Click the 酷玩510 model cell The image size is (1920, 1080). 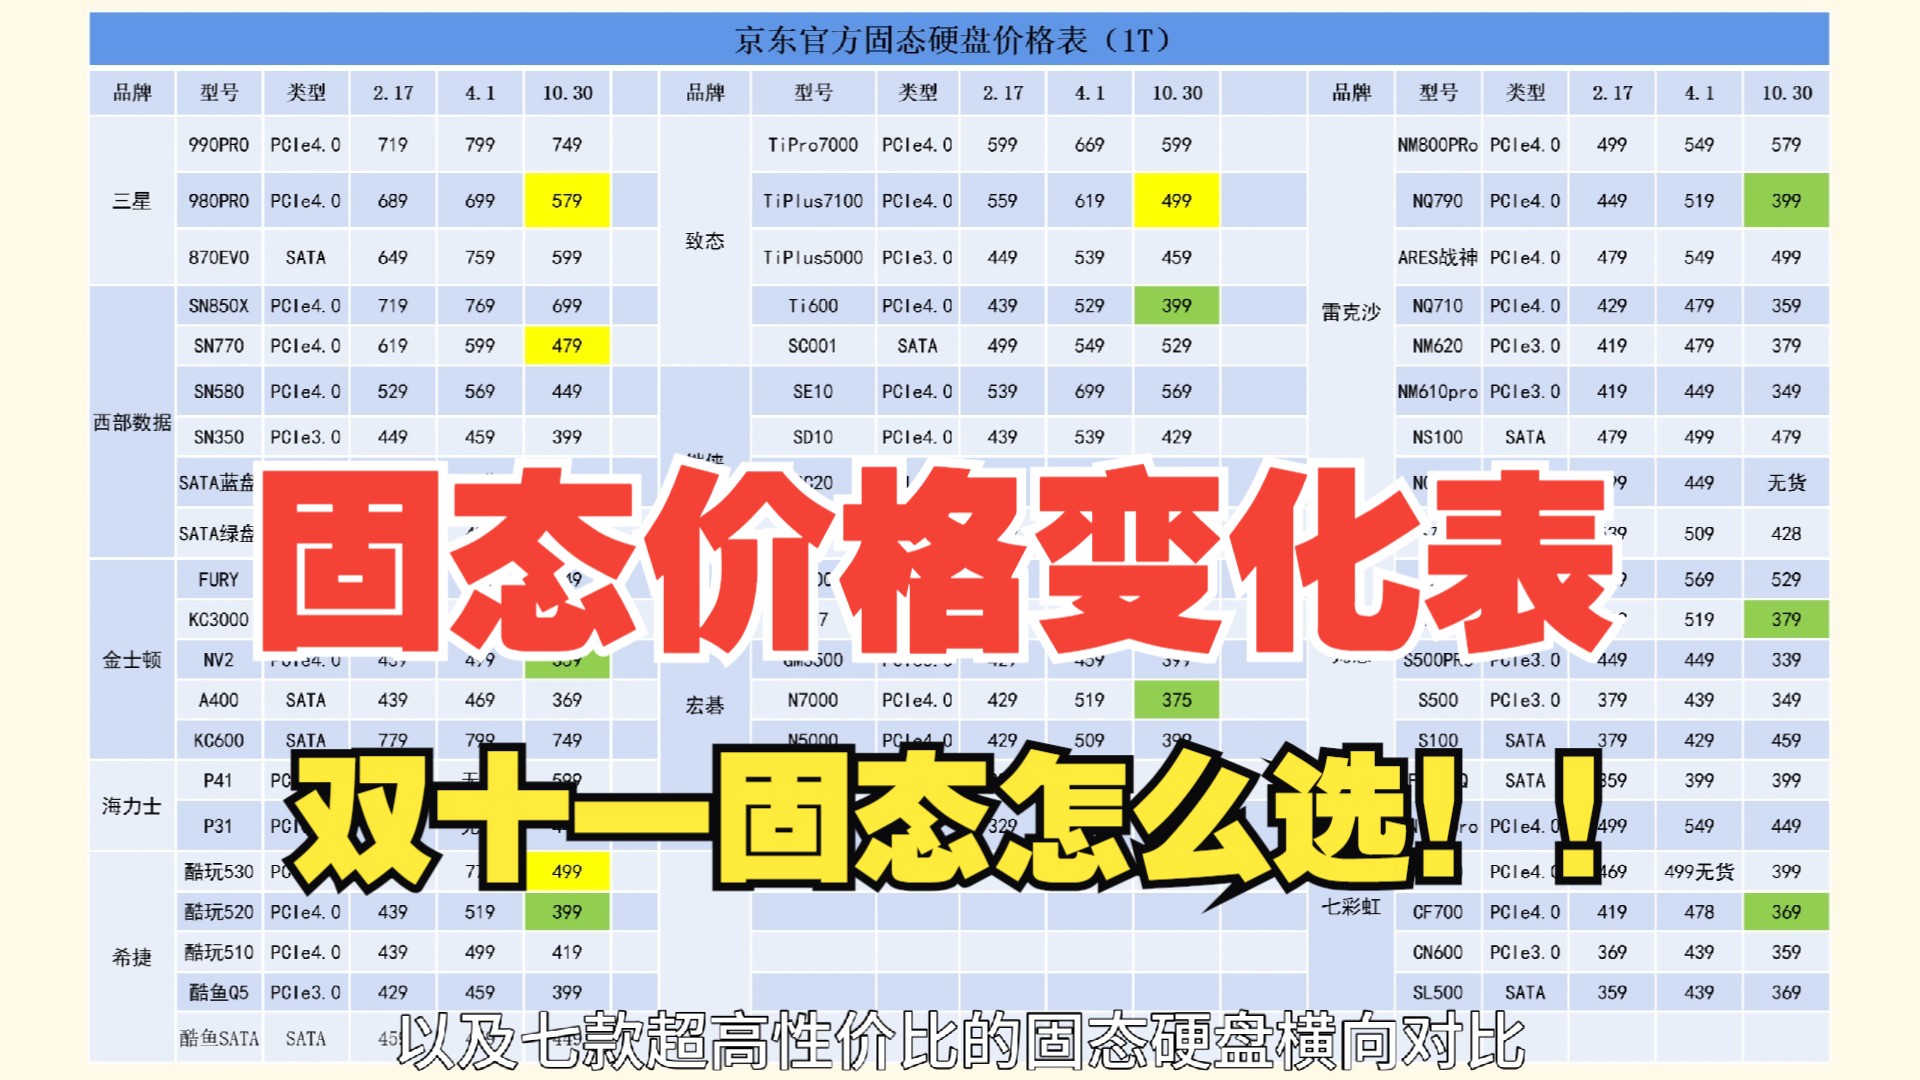pyautogui.click(x=219, y=953)
